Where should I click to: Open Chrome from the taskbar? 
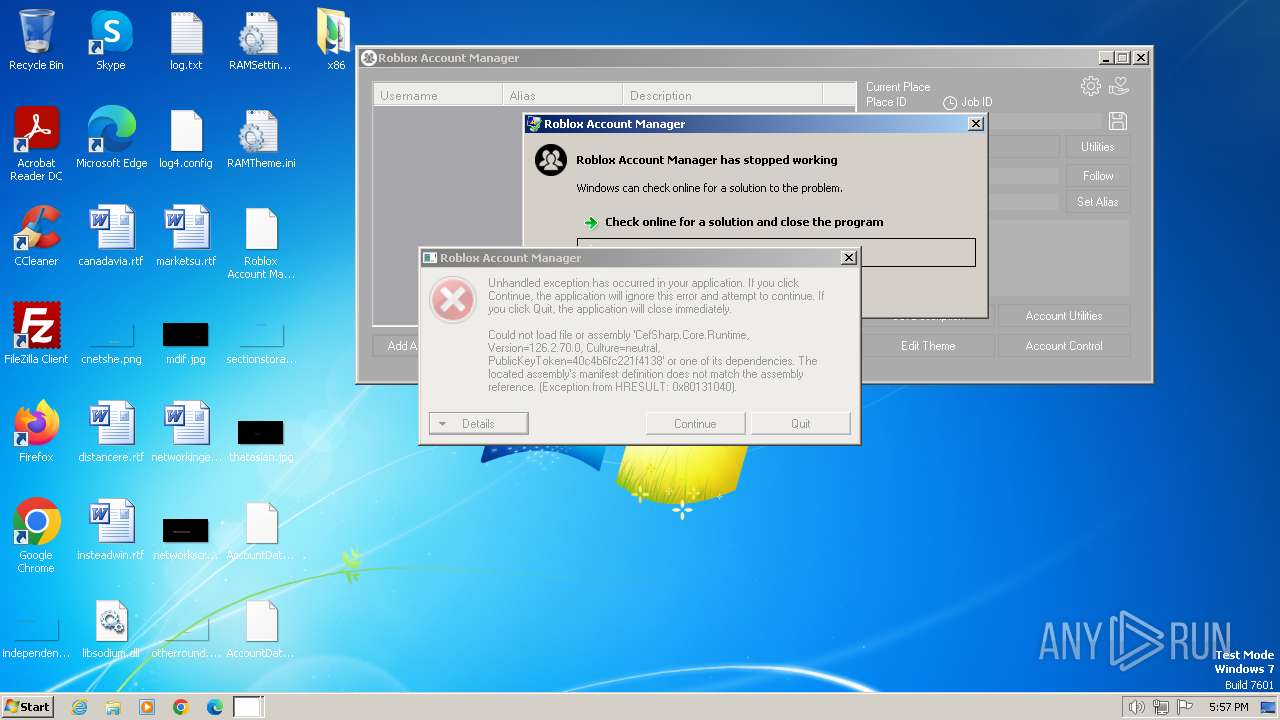[x=180, y=707]
